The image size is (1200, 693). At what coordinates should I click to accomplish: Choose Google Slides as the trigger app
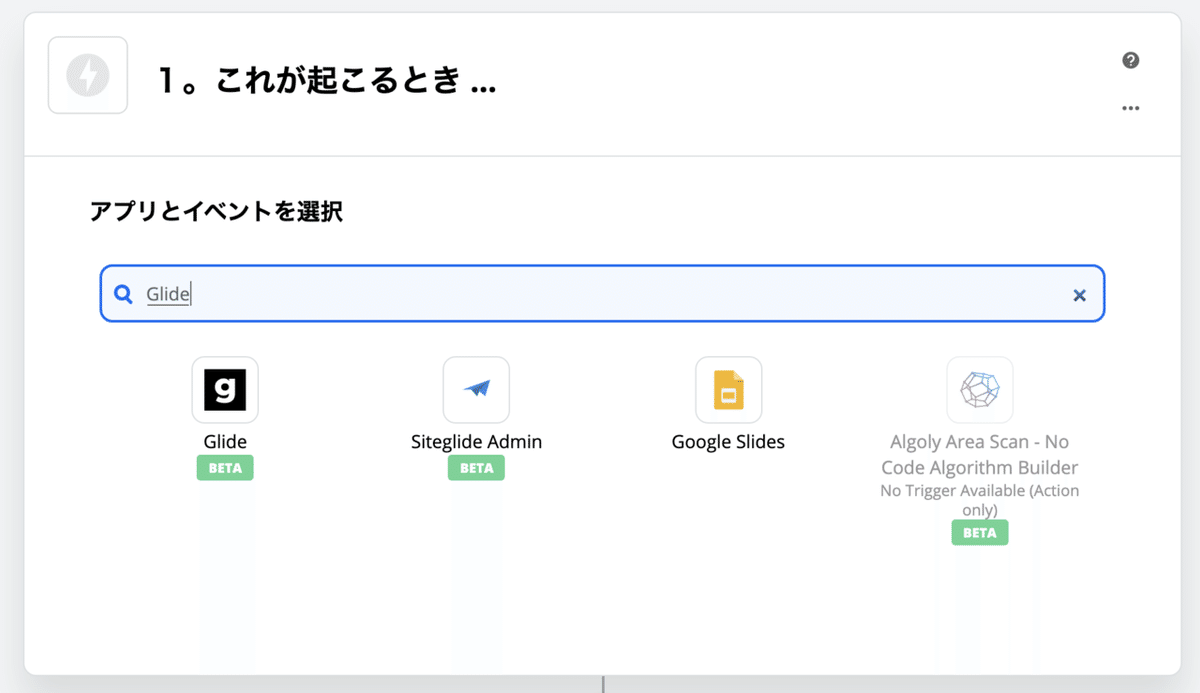pos(728,390)
